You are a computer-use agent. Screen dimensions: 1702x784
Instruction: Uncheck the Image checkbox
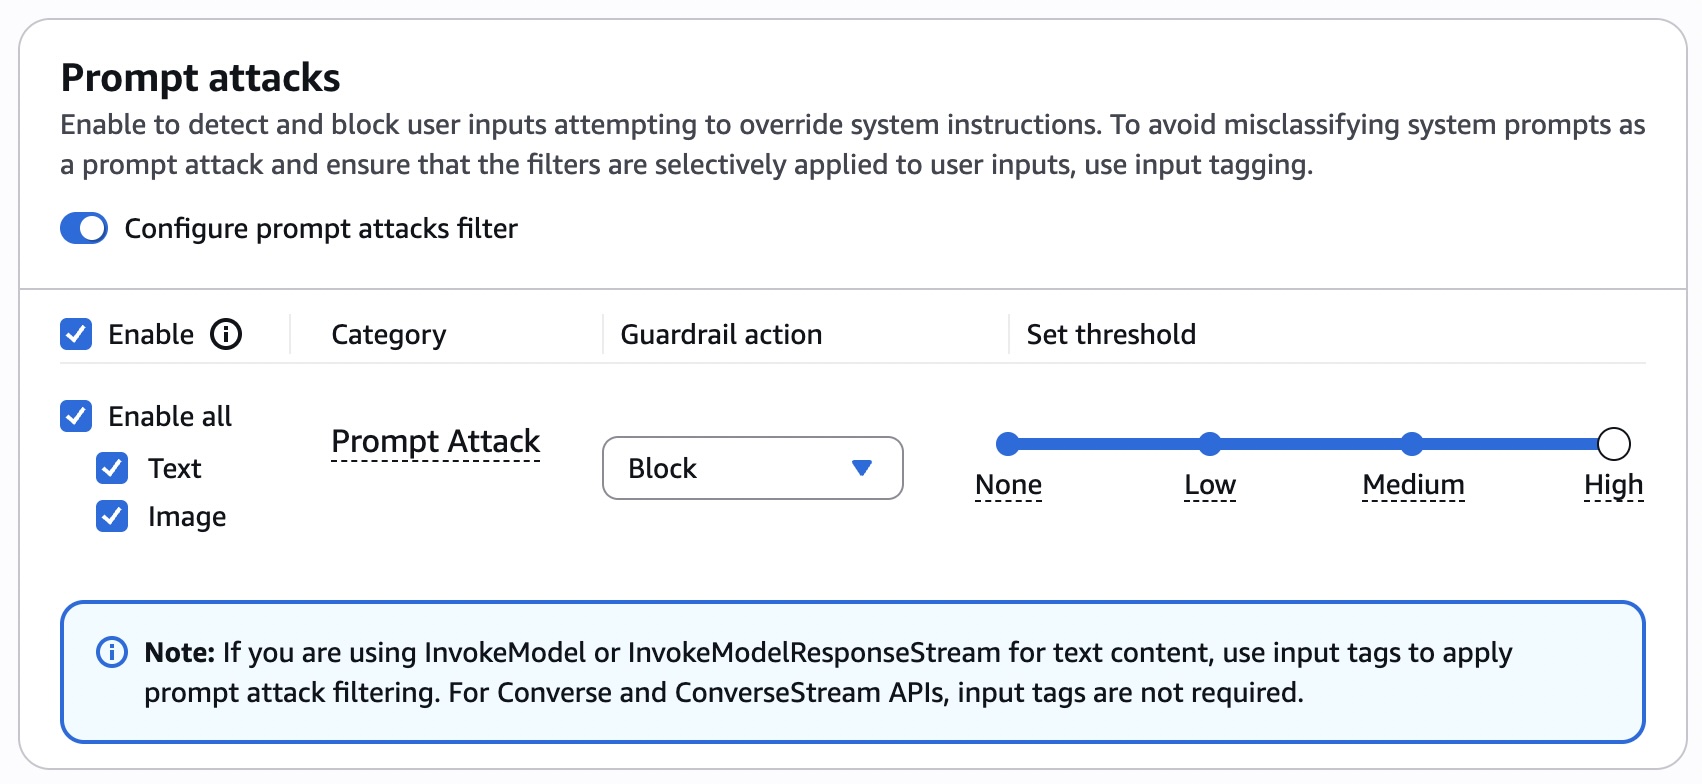[112, 516]
